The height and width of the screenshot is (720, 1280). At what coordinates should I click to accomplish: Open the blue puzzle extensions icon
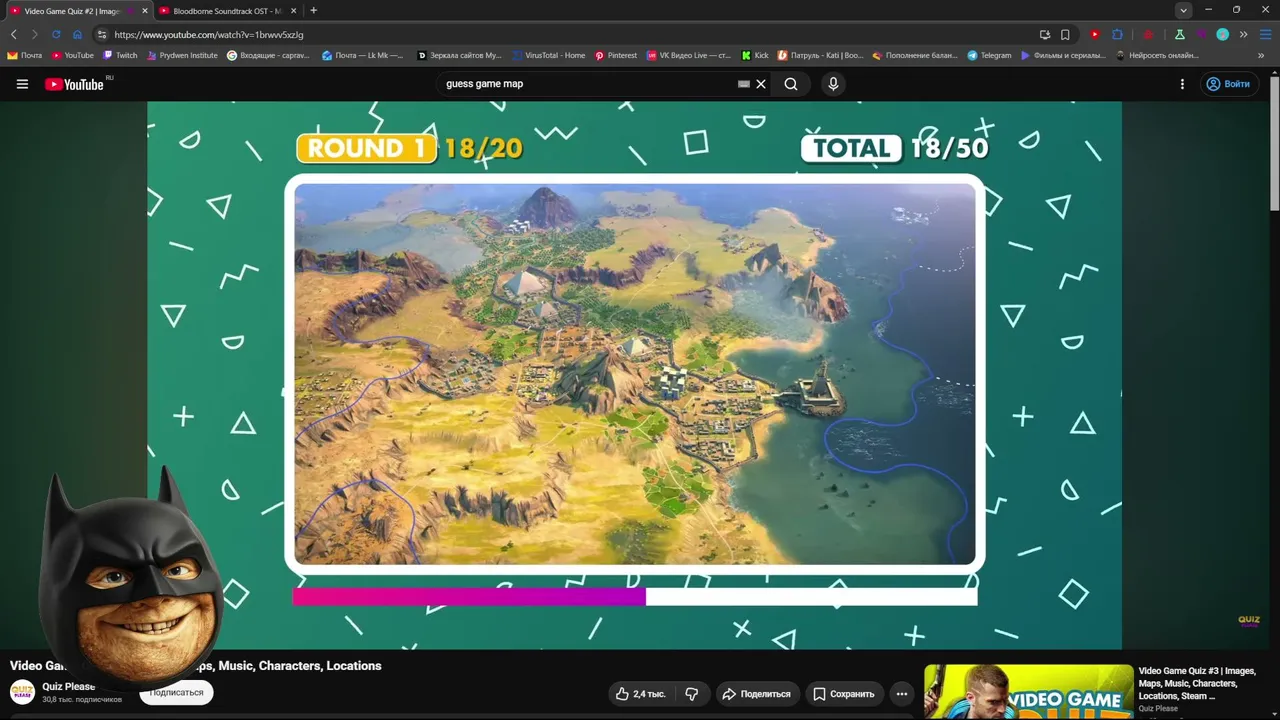point(1118,34)
